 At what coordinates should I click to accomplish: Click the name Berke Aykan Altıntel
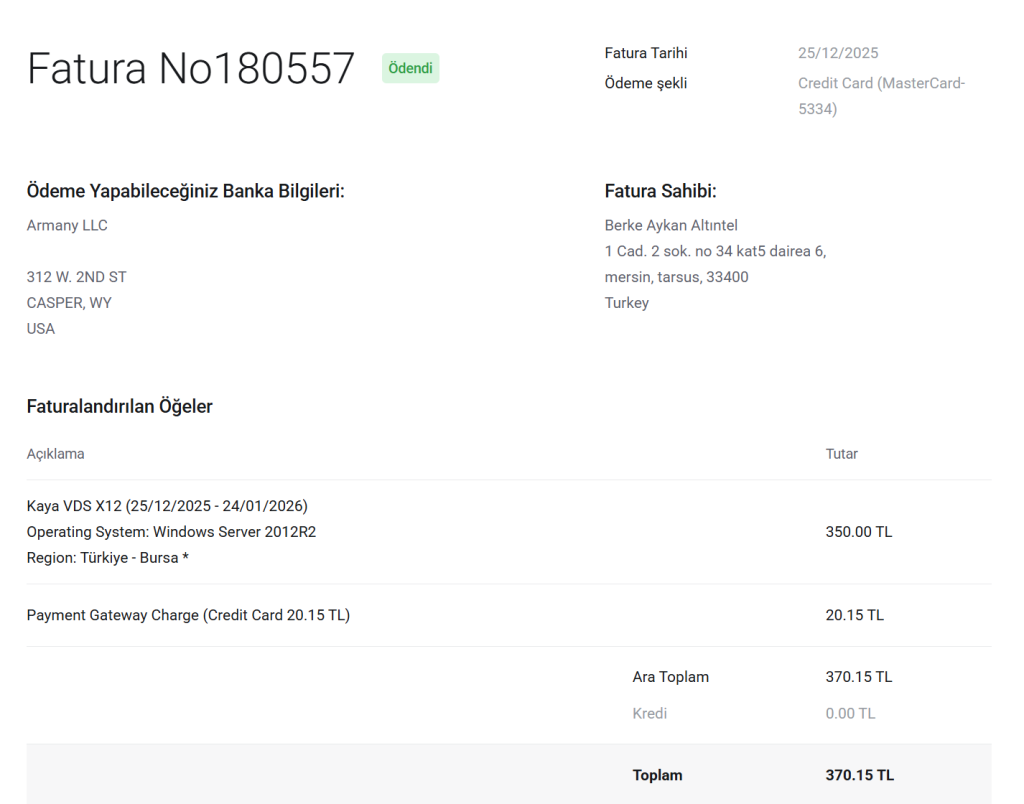(671, 225)
